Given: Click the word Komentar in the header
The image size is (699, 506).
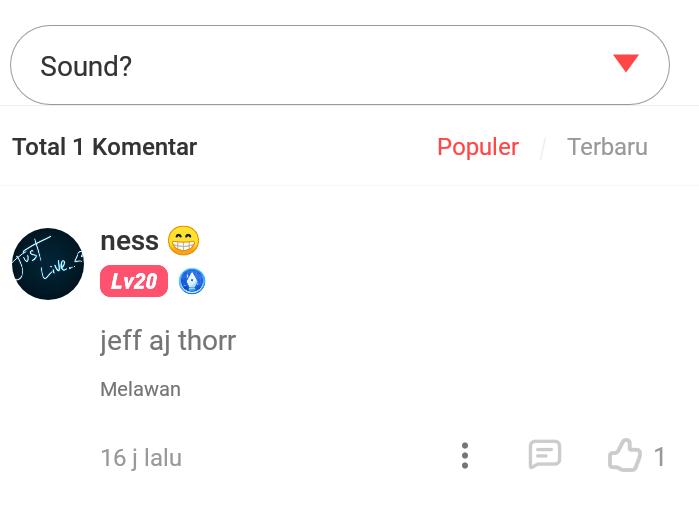Looking at the screenshot, I should point(144,147).
